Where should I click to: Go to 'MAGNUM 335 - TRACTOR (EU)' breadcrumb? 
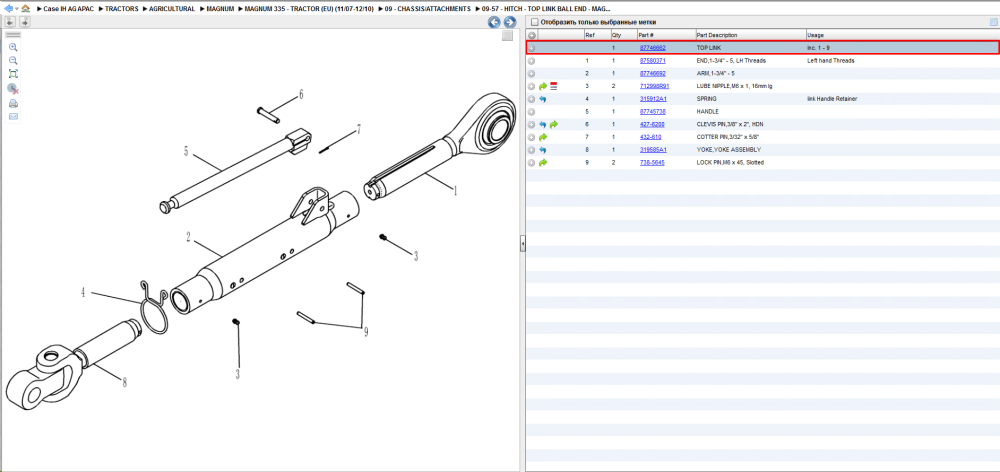[309, 9]
